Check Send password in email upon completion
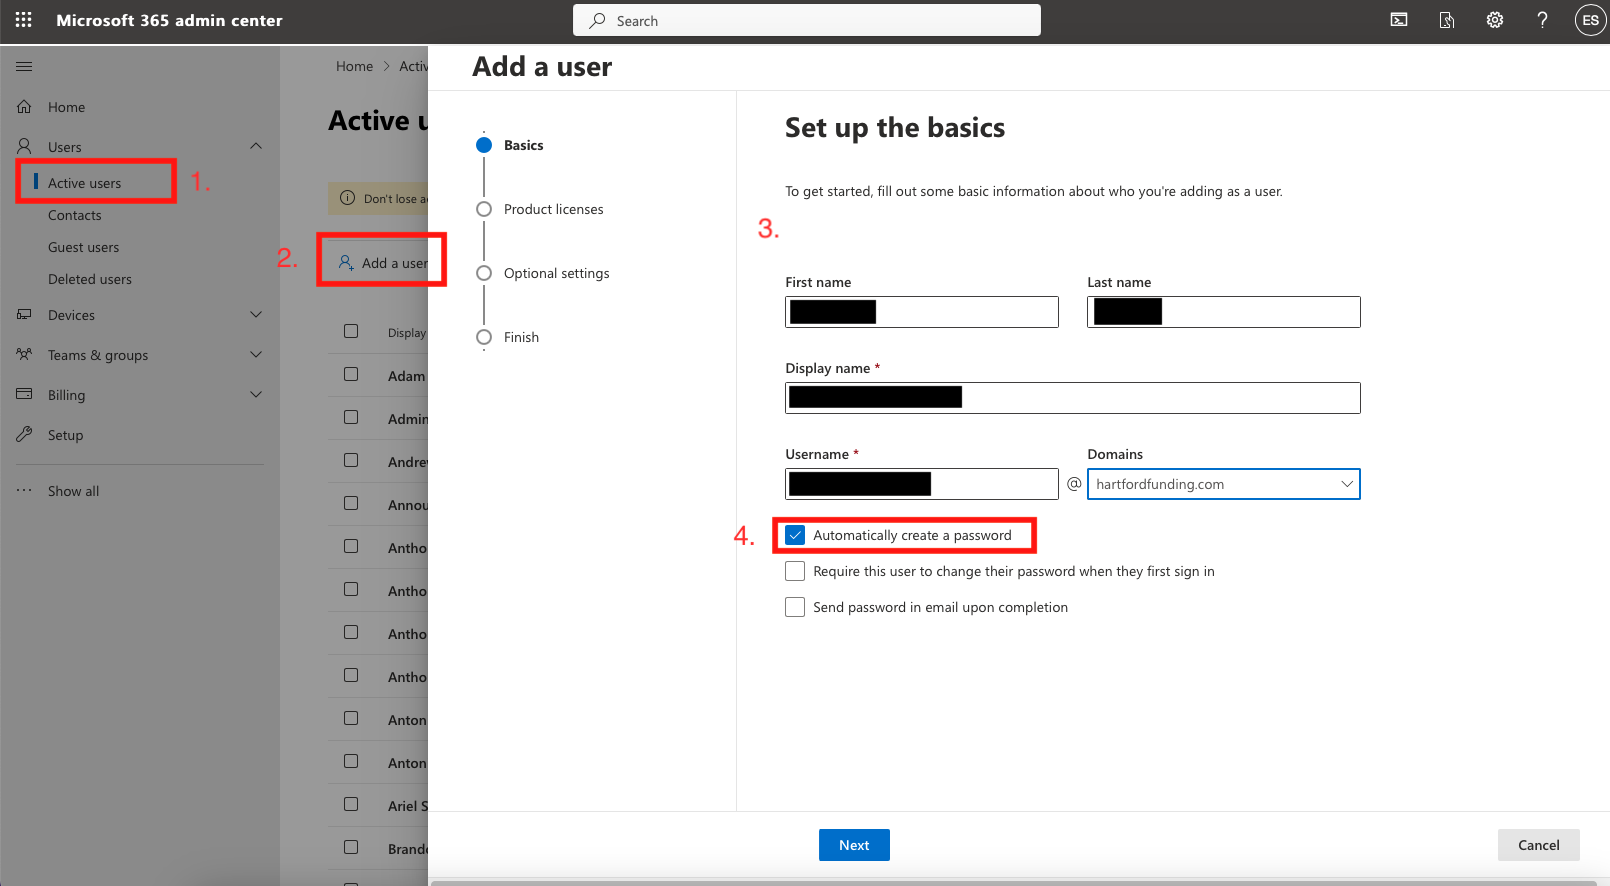Screen dimensions: 1610x886 [795, 607]
